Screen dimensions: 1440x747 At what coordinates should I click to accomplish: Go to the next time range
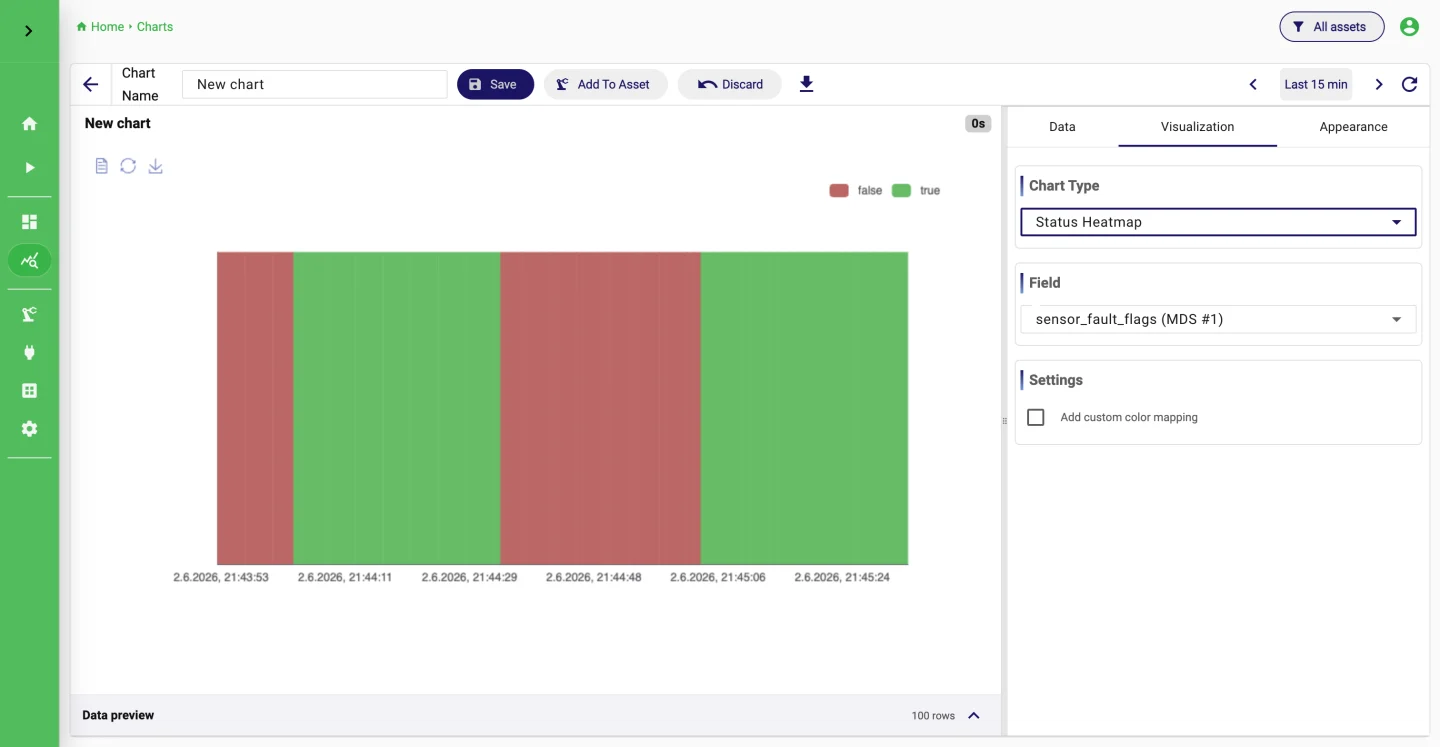(1379, 84)
